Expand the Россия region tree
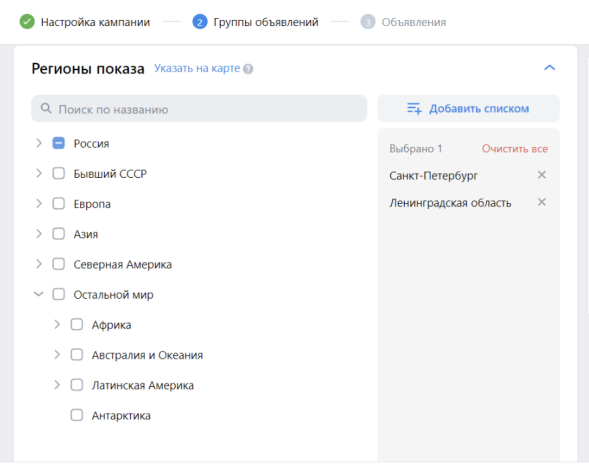The width and height of the screenshot is (589, 469). click(39, 143)
